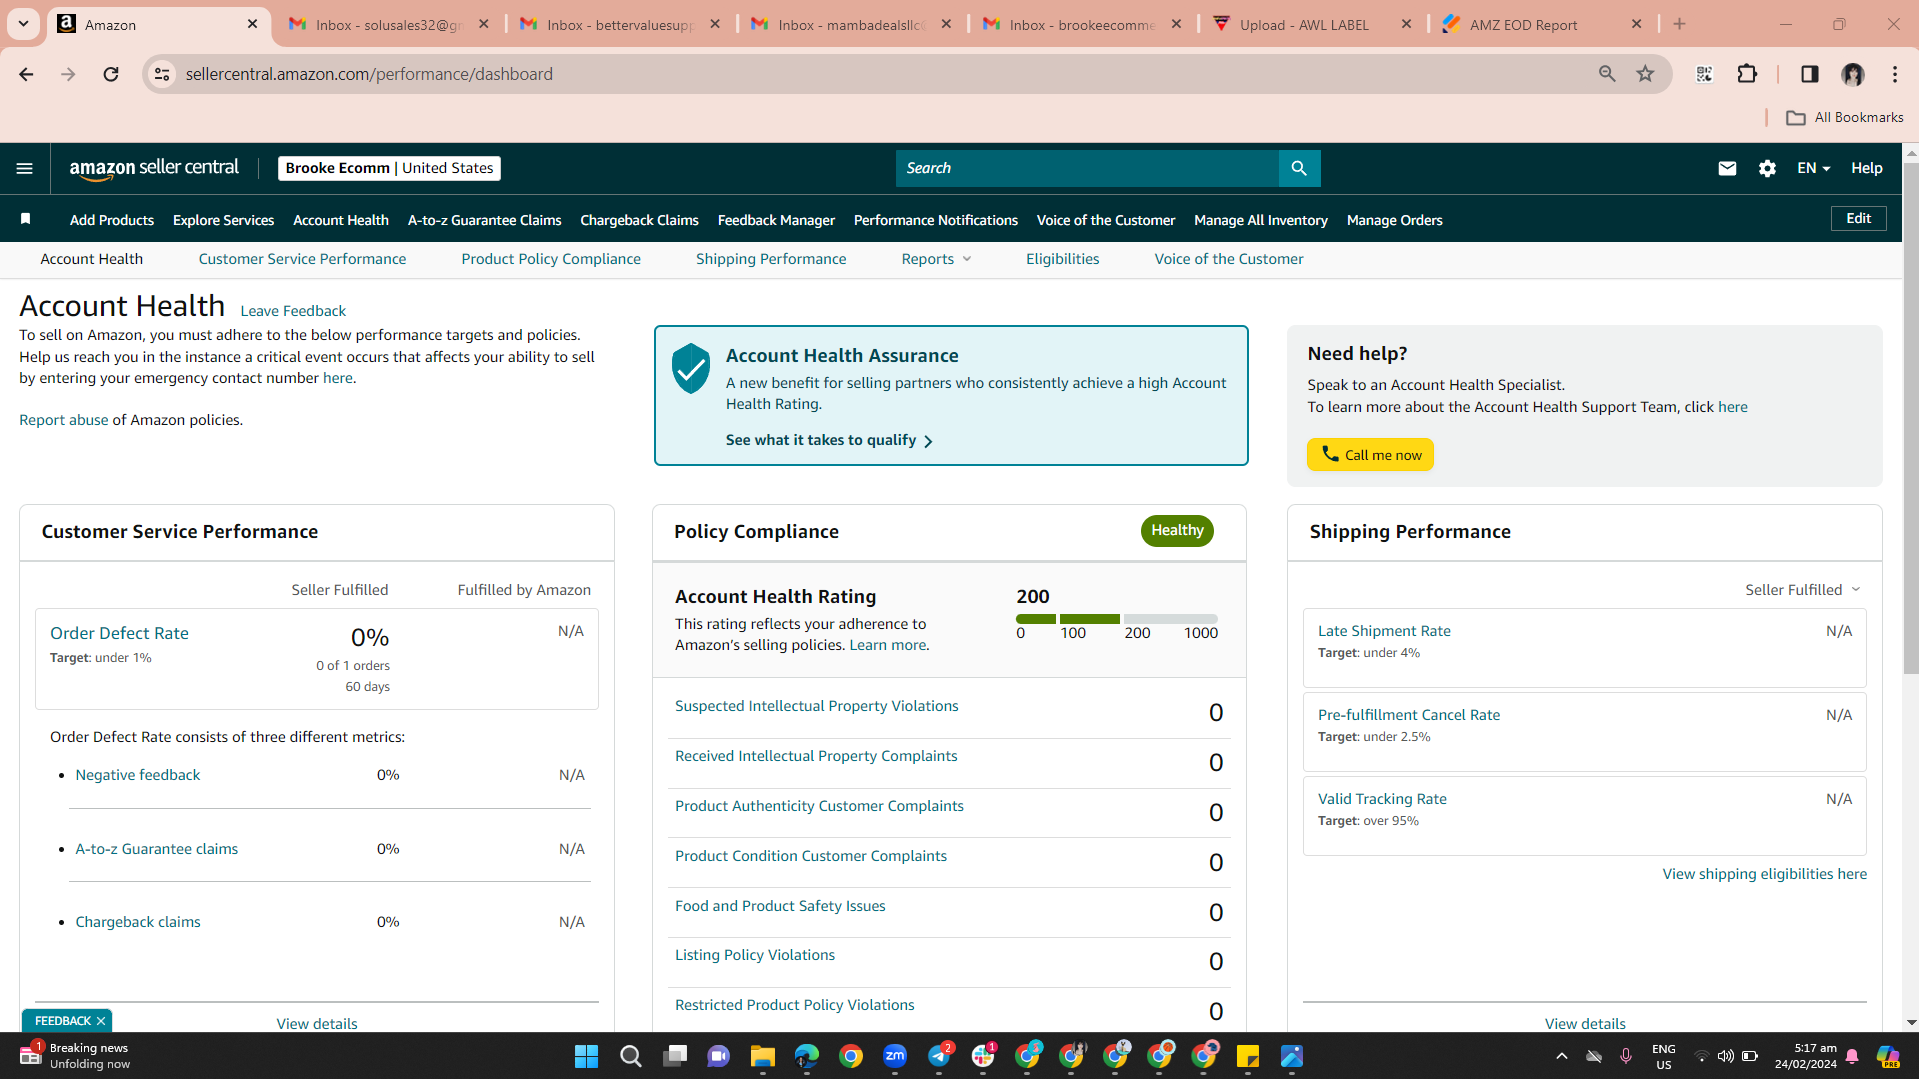Image resolution: width=1919 pixels, height=1079 pixels.
Task: Open Product Policy Compliance tab
Action: pos(551,259)
